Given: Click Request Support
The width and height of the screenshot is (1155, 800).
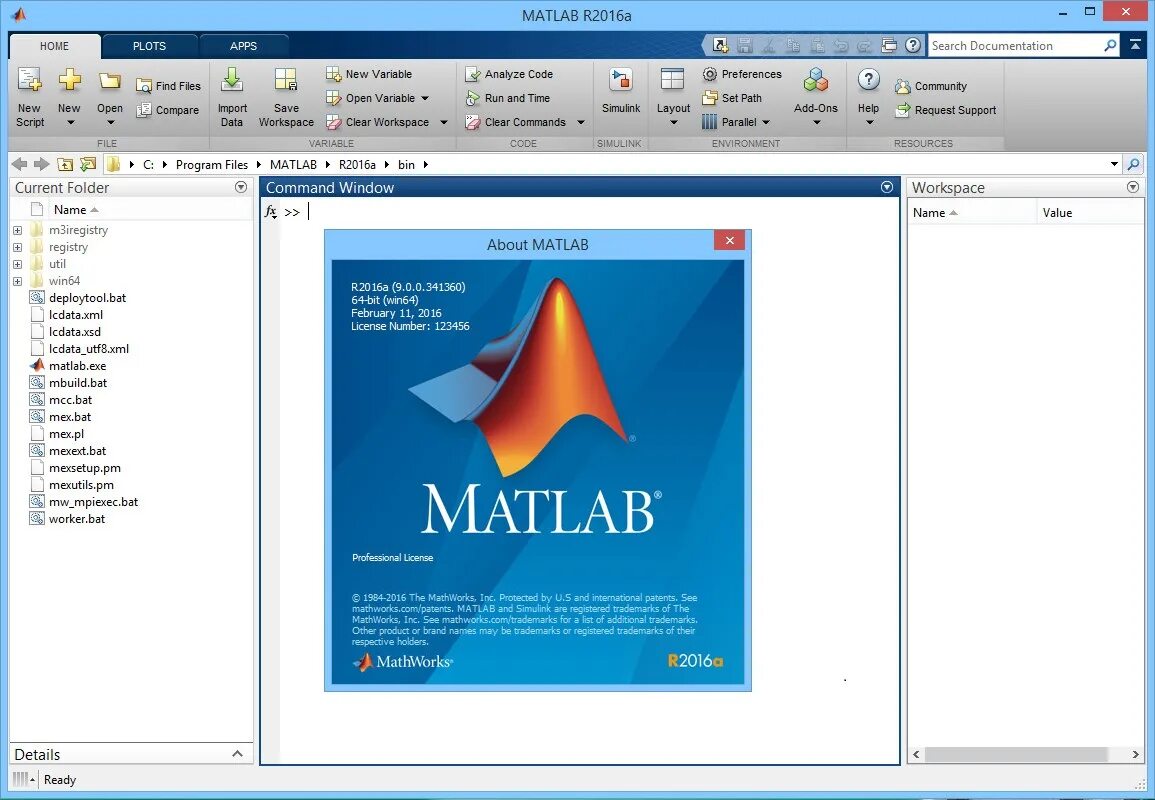Looking at the screenshot, I should click(945, 110).
